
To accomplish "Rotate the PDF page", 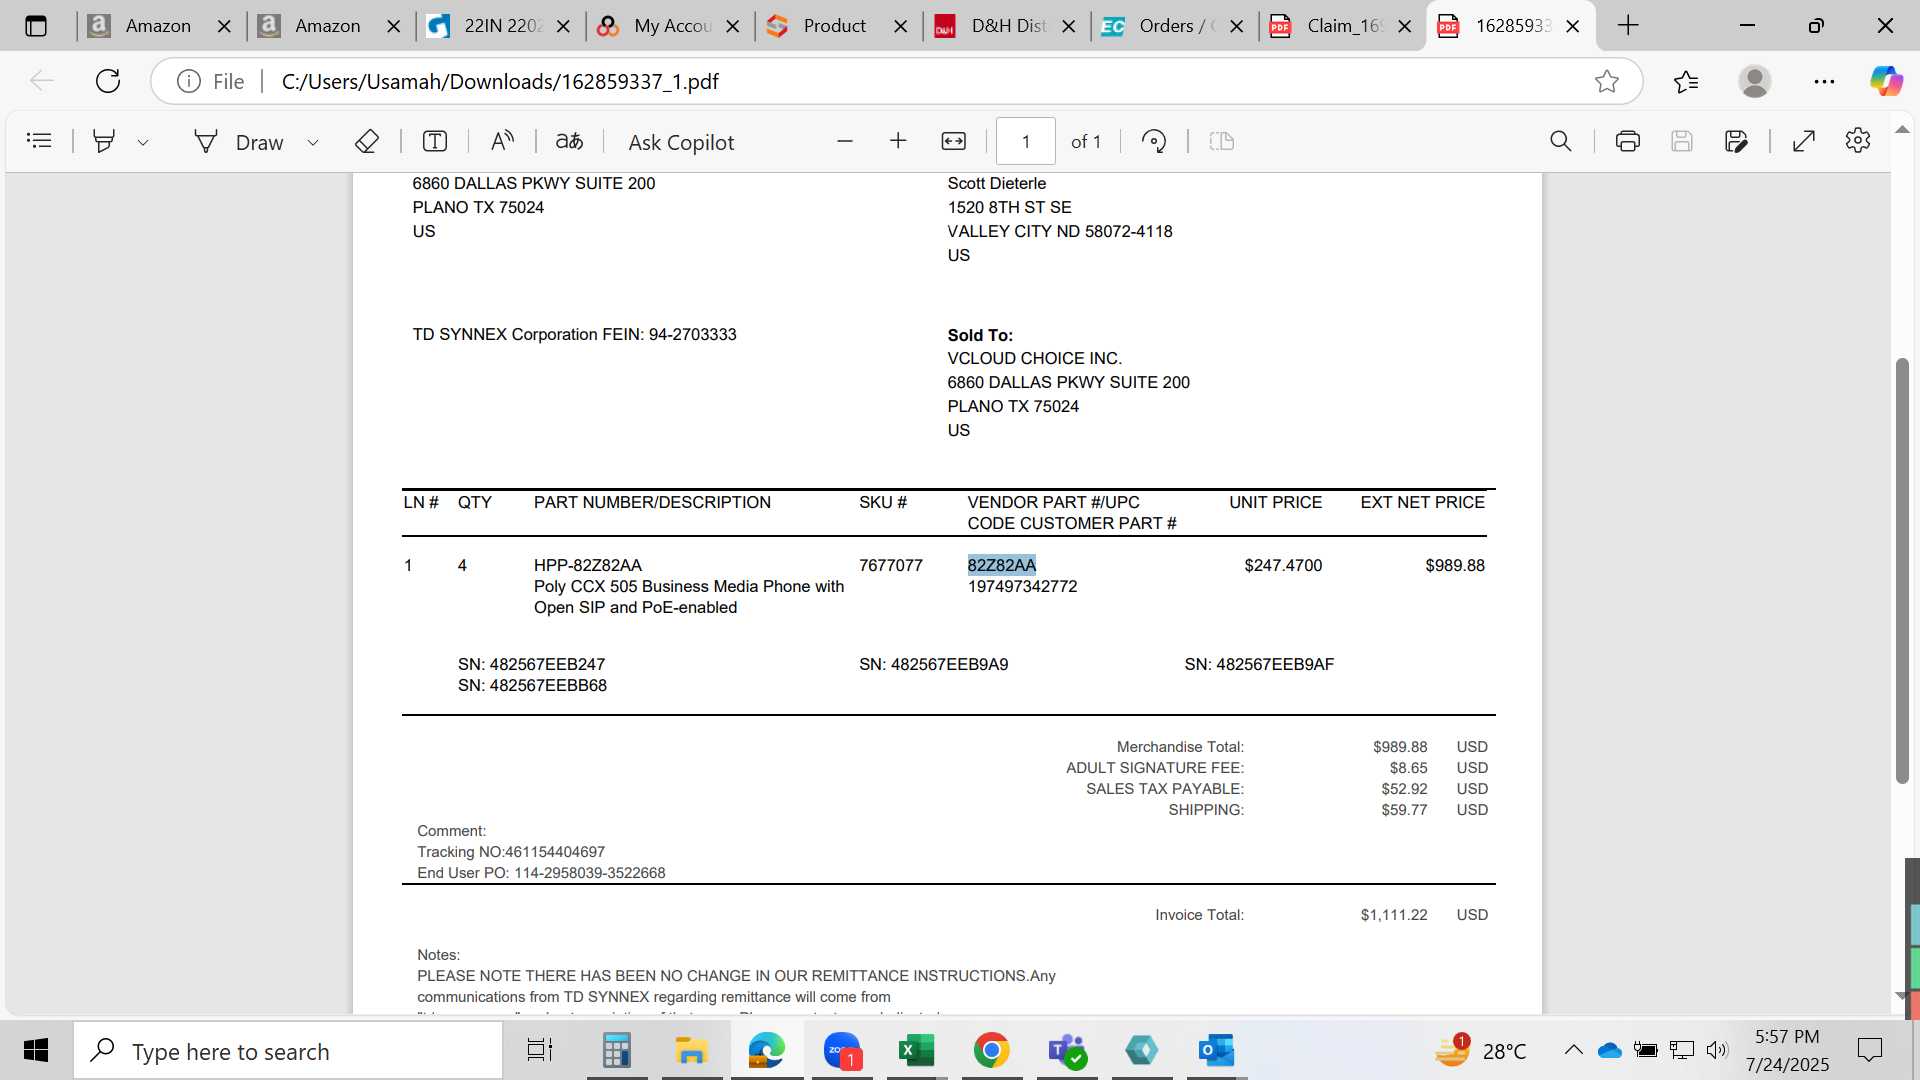I will pyautogui.click(x=1154, y=141).
